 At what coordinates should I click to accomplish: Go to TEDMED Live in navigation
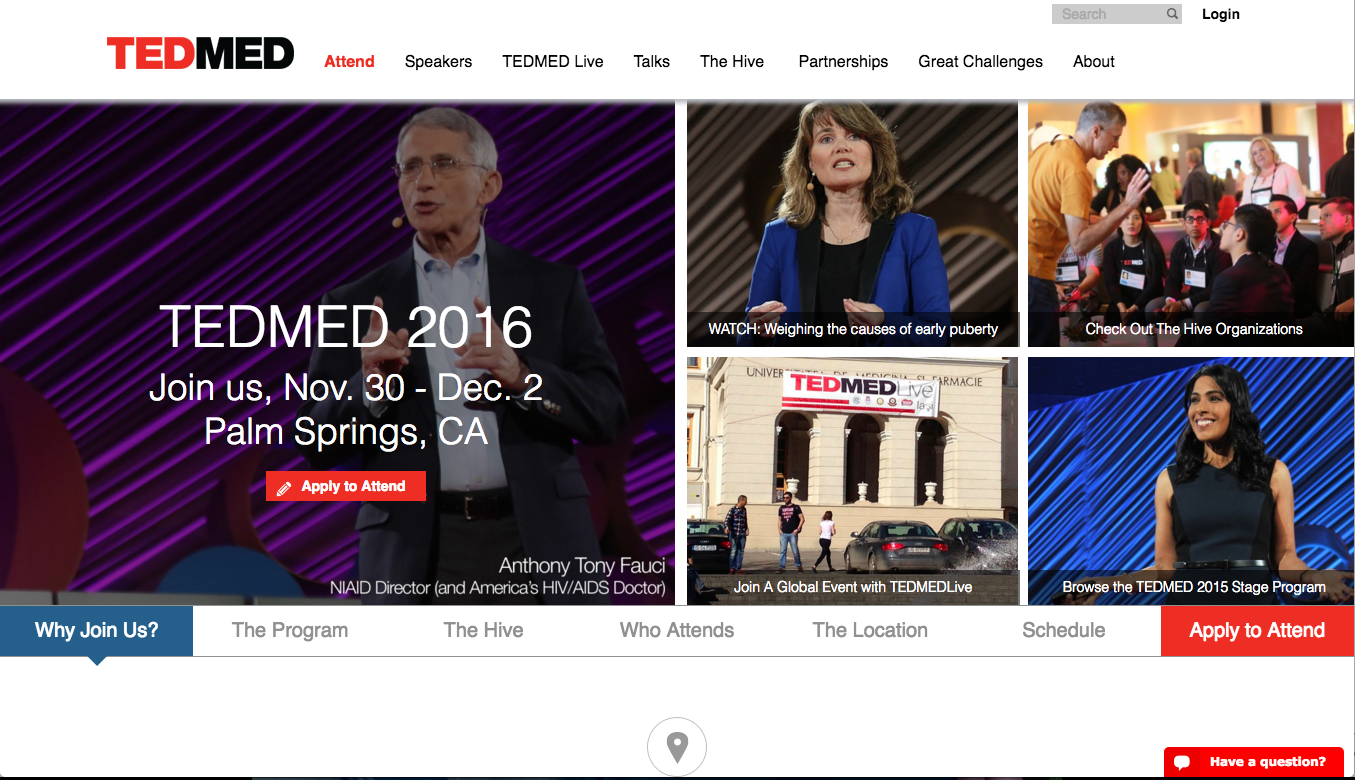pos(553,61)
